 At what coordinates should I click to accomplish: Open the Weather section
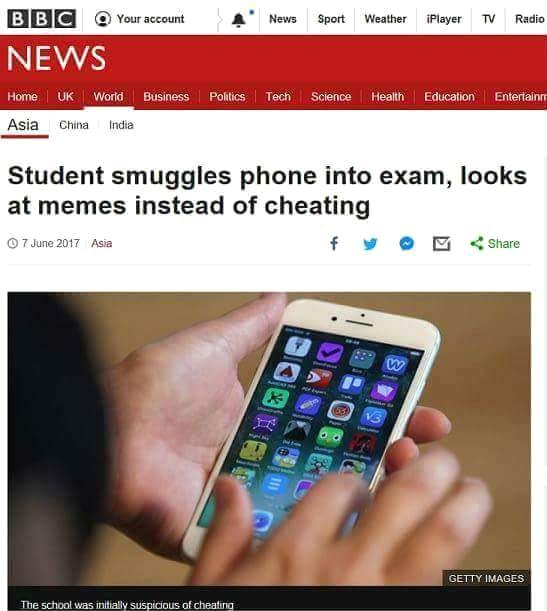[385, 19]
